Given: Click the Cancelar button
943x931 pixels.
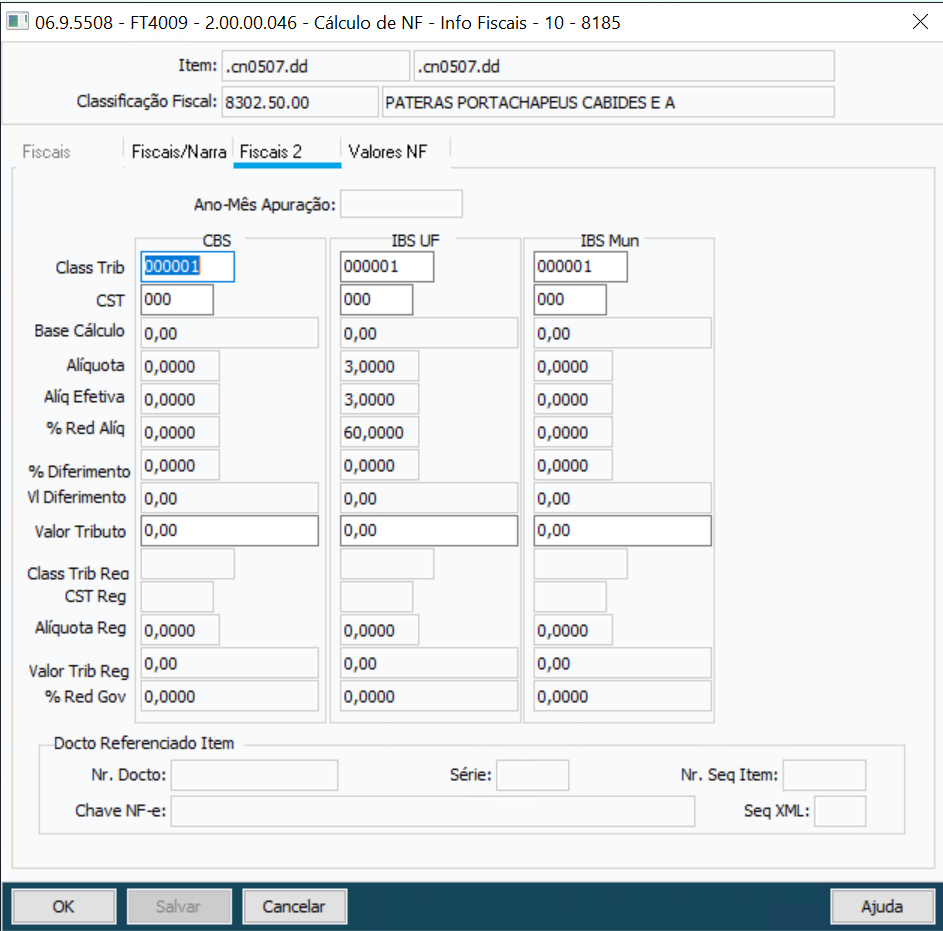Looking at the screenshot, I should click(x=294, y=906).
